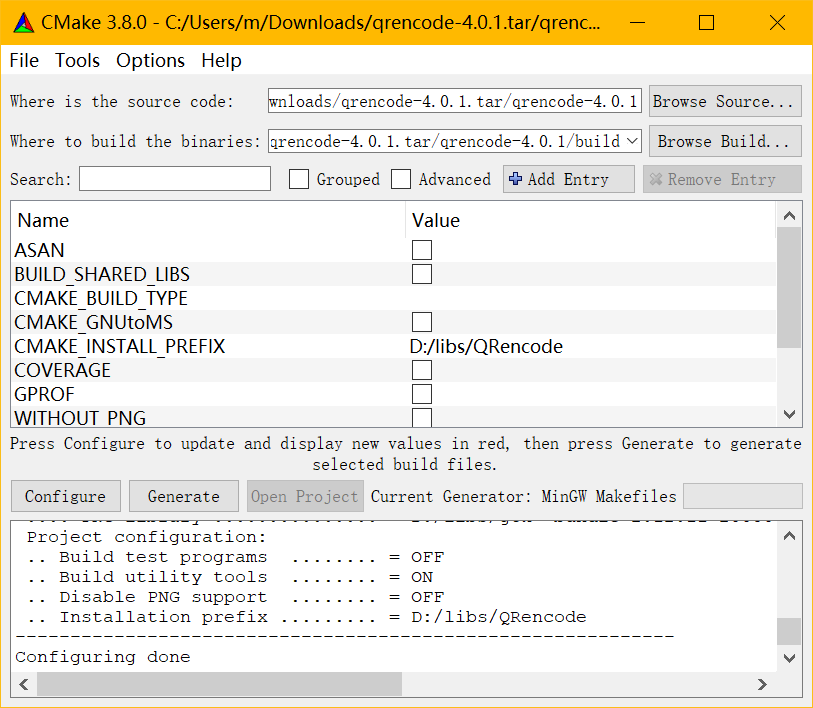Enable the ASAN checkbox
Image resolution: width=813 pixels, height=708 pixels.
(x=422, y=250)
